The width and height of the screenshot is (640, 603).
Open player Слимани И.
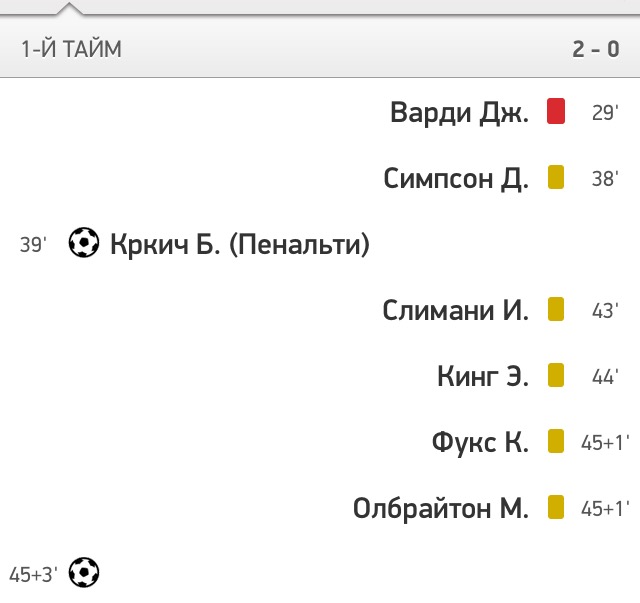456,310
